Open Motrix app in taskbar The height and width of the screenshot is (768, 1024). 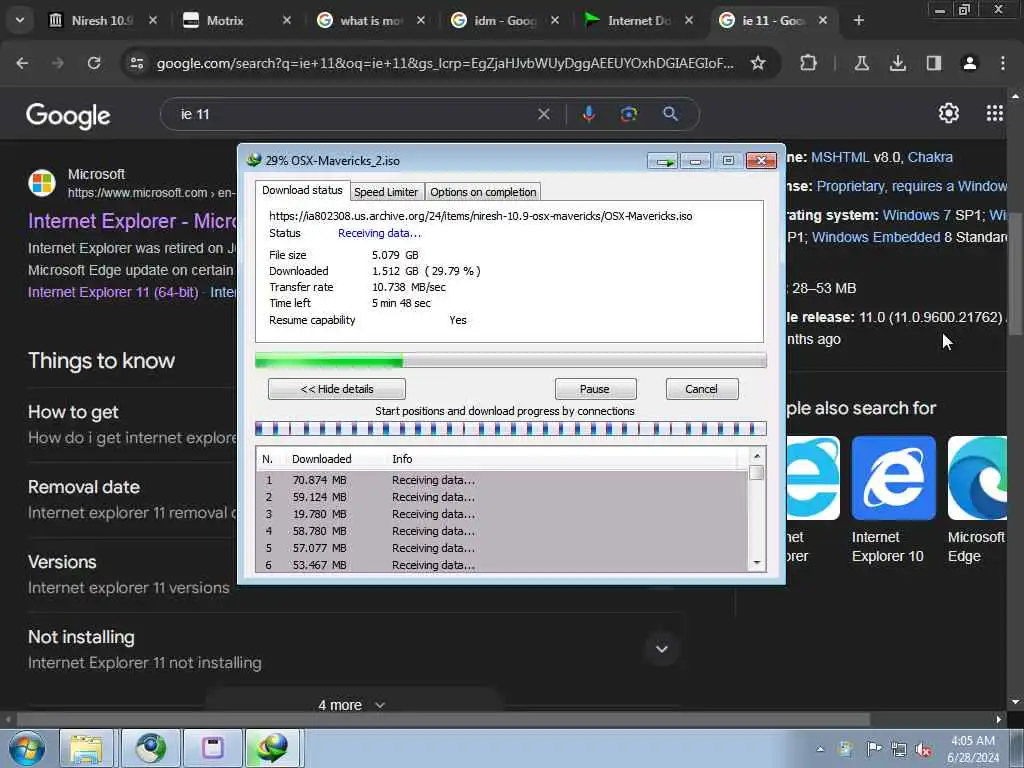(212, 748)
